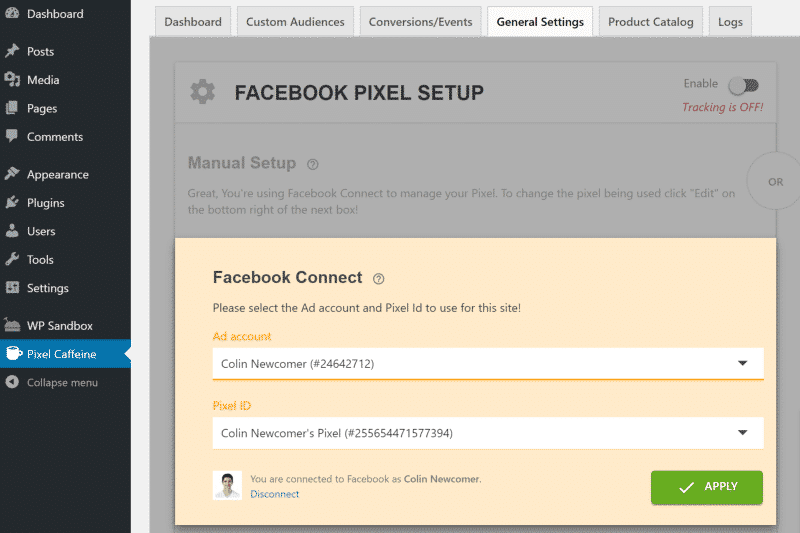
Task: Click the 'Ad account' field label
Action: pyautogui.click(x=242, y=337)
